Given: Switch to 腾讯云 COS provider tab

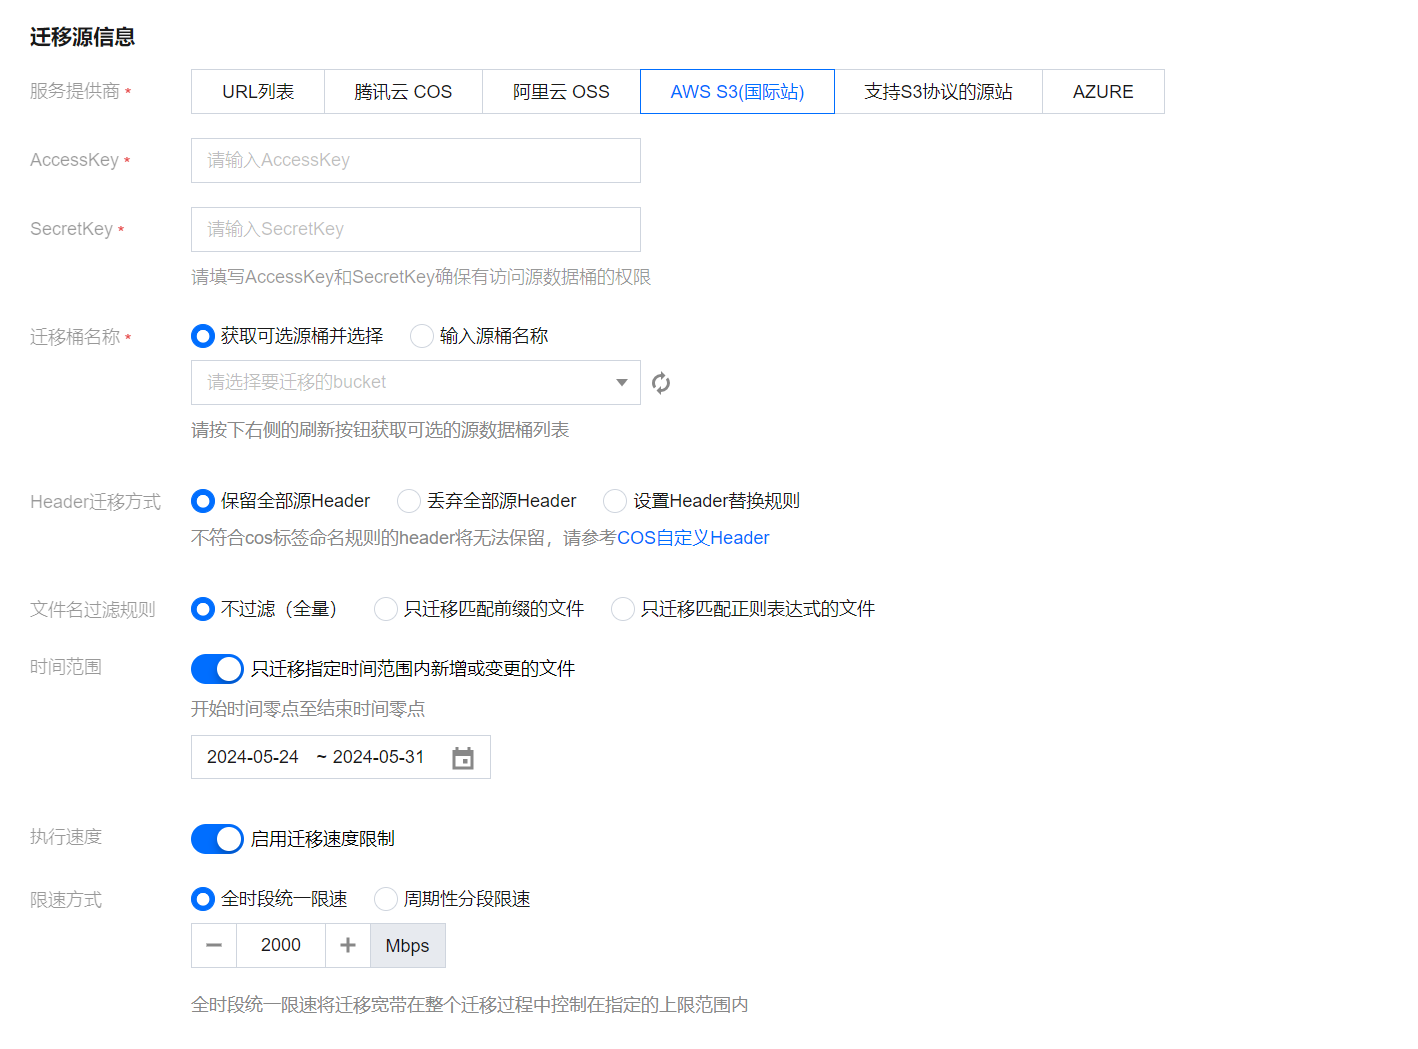Looking at the screenshot, I should point(403,92).
